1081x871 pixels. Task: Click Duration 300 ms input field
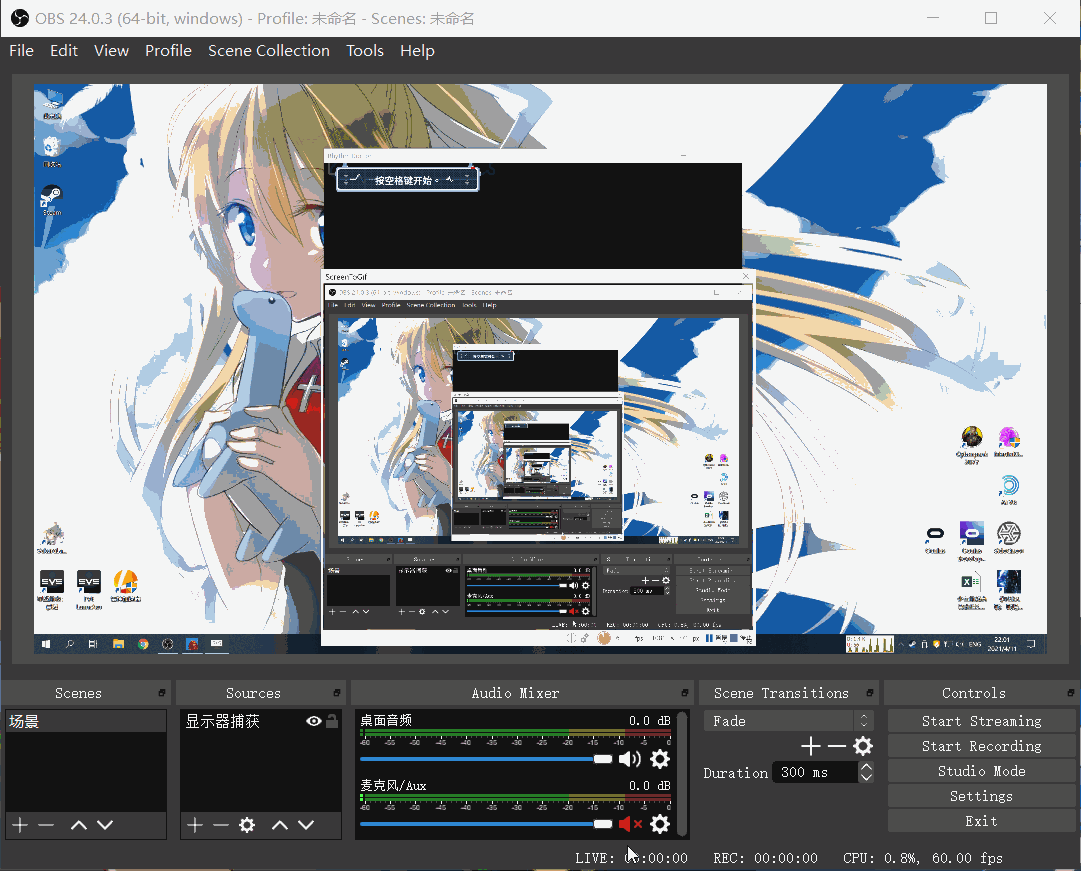pos(815,772)
